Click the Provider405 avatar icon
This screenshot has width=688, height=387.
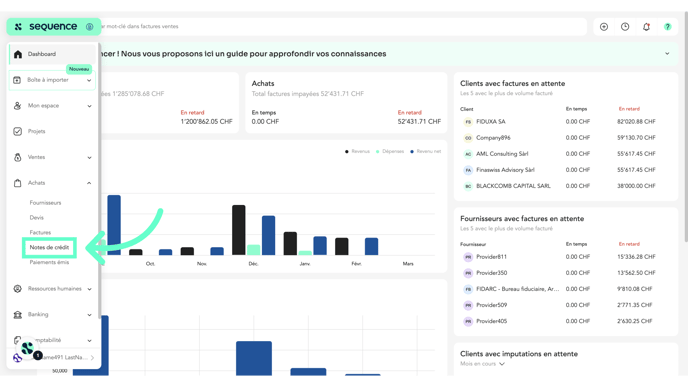point(468,321)
